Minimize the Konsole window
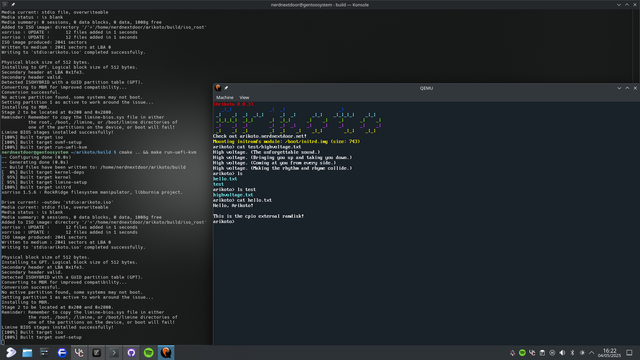The width and height of the screenshot is (640, 360). click(x=619, y=5)
